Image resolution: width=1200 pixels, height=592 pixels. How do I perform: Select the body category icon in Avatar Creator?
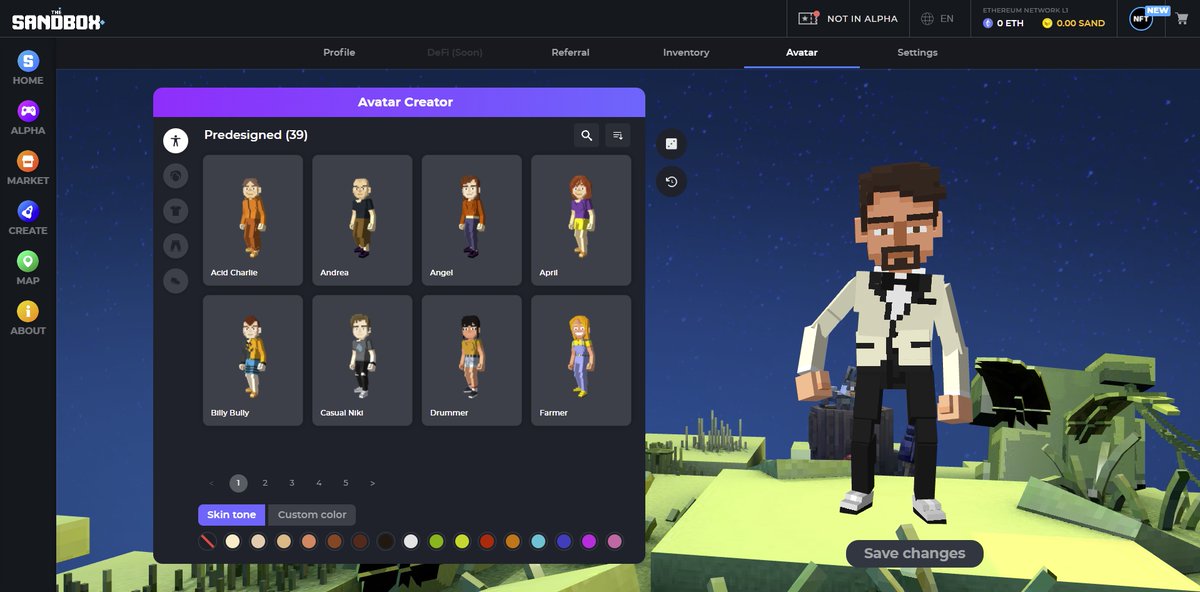click(x=176, y=141)
